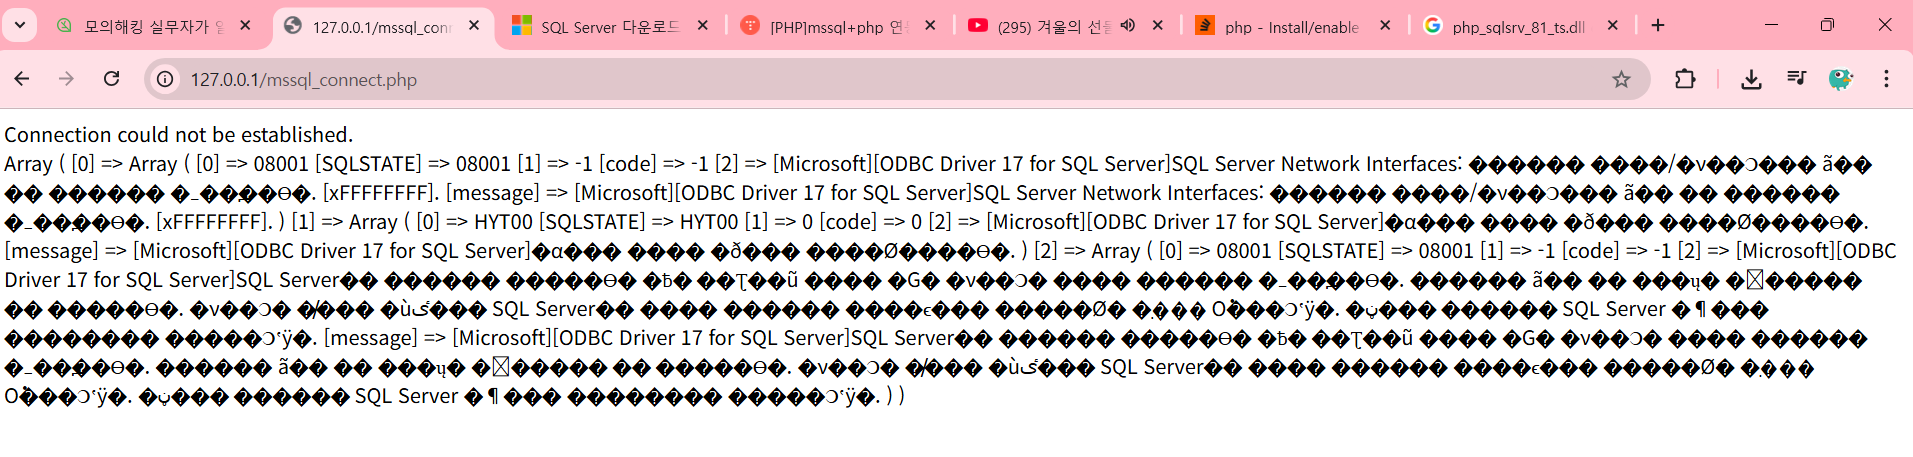Image resolution: width=1913 pixels, height=457 pixels.
Task: Click 'Connection could not be established.' text
Action: pyautogui.click(x=178, y=135)
